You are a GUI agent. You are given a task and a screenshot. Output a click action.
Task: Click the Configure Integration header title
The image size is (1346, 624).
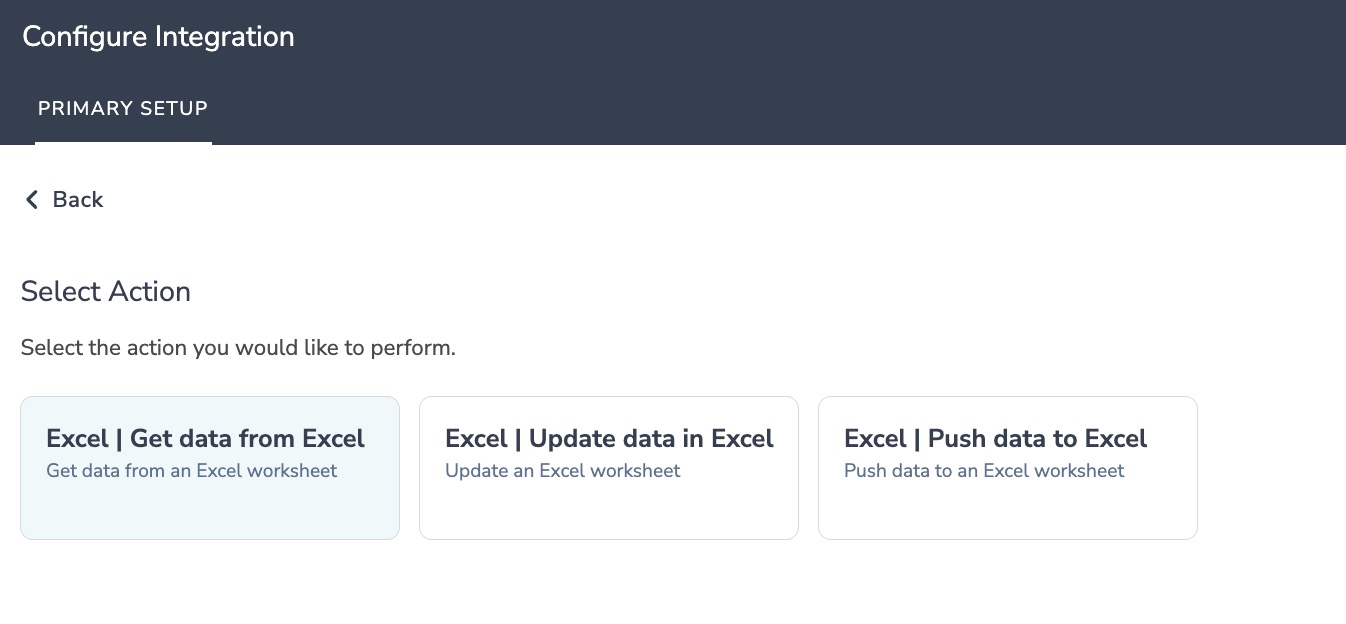point(158,37)
